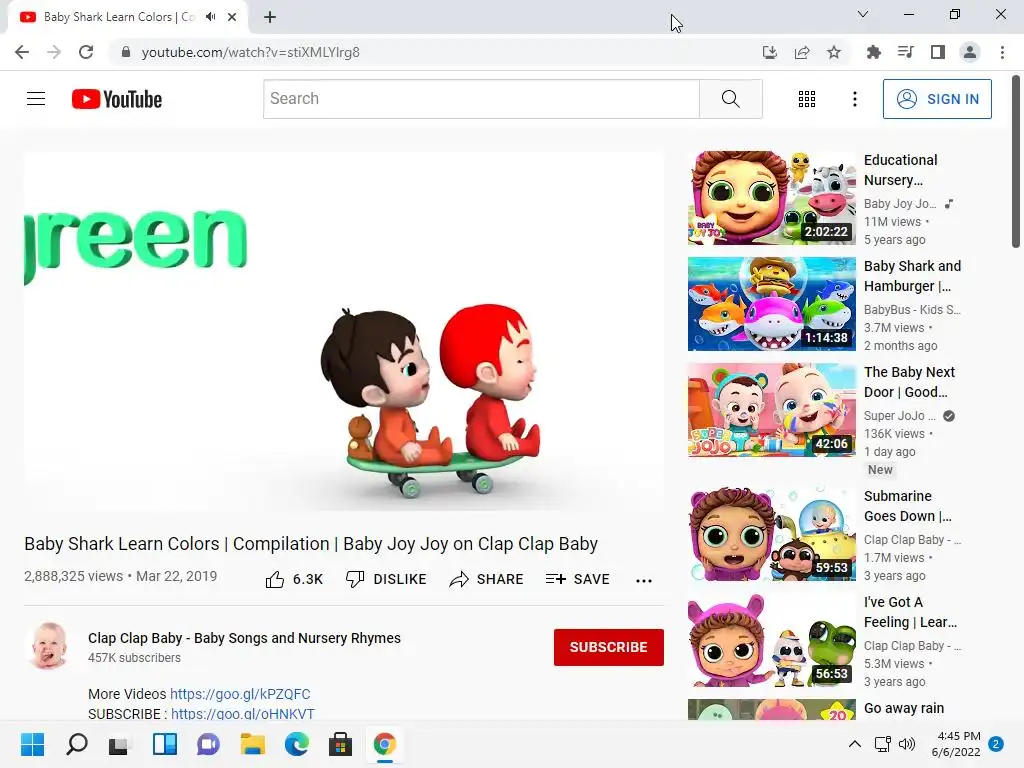
Task: Close the Baby Shark Learn Colors tab
Action: pyautogui.click(x=232, y=17)
